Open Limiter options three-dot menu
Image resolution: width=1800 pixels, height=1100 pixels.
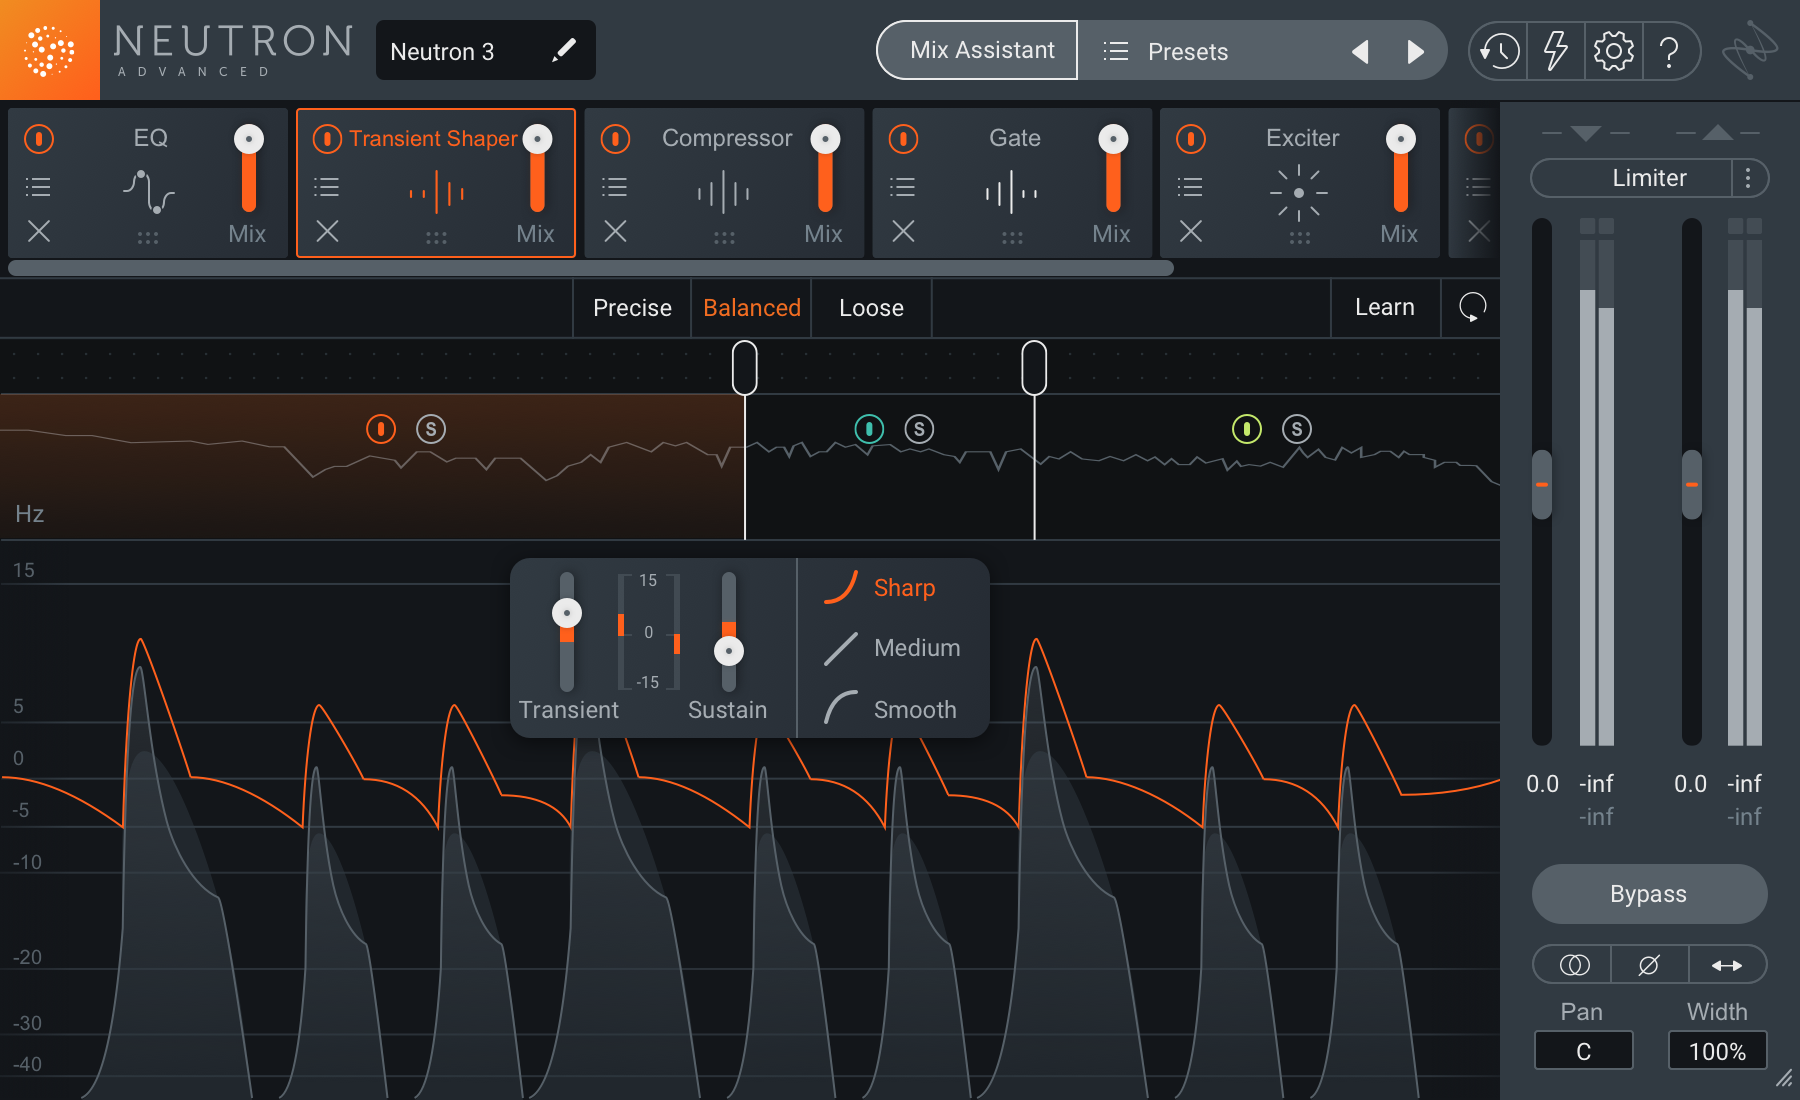[1748, 178]
